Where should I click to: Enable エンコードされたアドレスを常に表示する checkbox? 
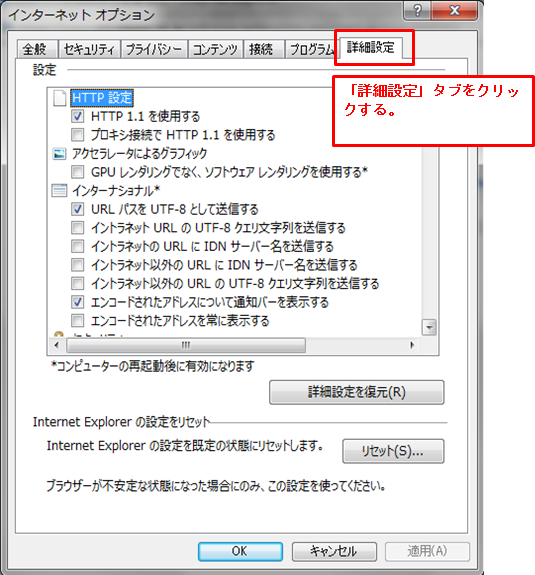pos(77,321)
